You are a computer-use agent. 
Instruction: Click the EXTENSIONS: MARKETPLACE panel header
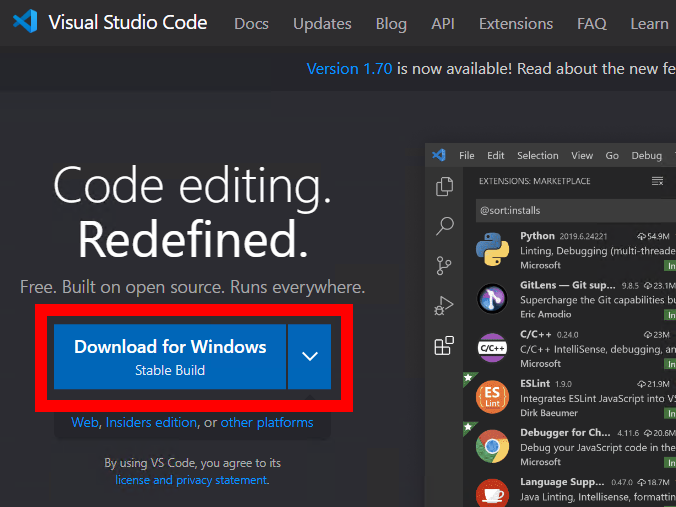[535, 181]
